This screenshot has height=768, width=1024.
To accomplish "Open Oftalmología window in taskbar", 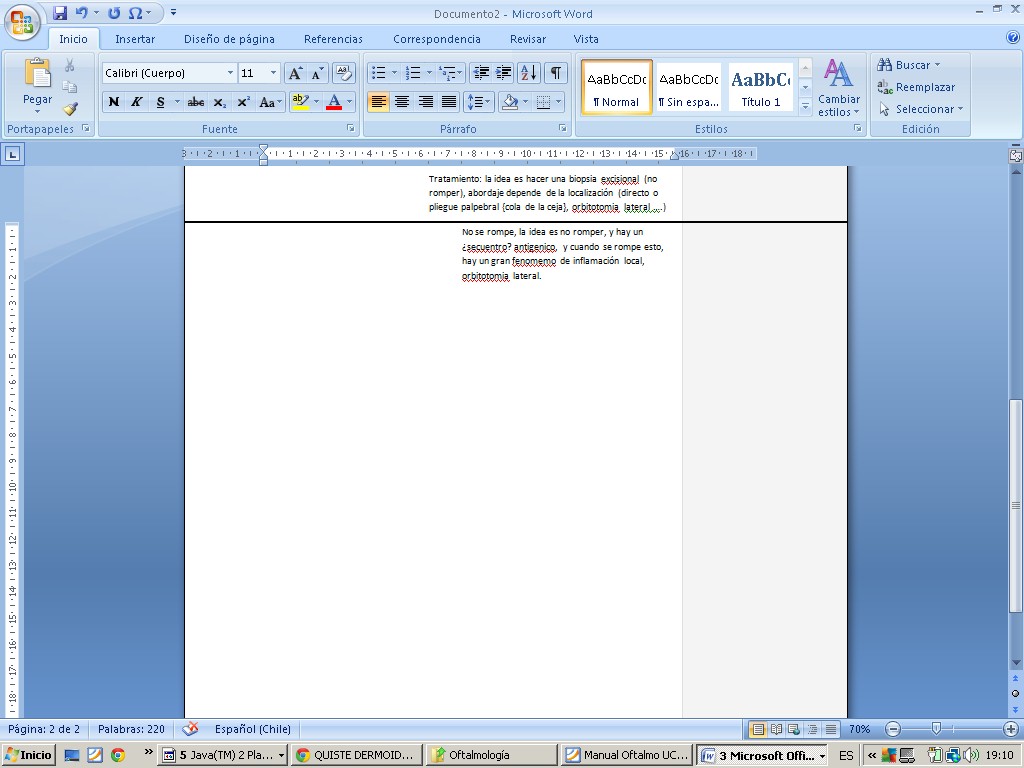I will pyautogui.click(x=490, y=755).
